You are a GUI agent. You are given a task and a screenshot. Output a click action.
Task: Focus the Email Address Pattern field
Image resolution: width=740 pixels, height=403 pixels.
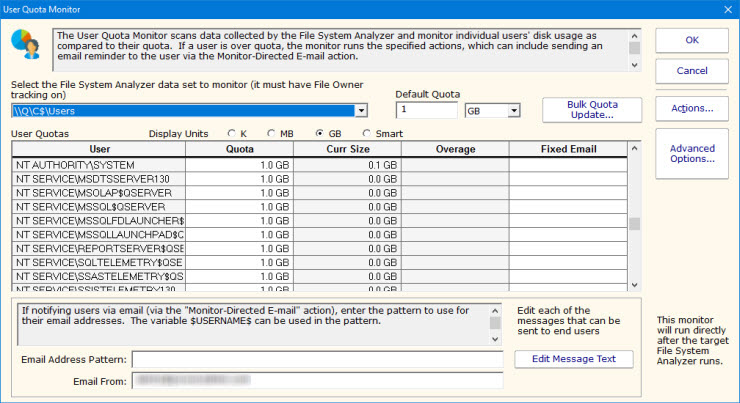(317, 359)
